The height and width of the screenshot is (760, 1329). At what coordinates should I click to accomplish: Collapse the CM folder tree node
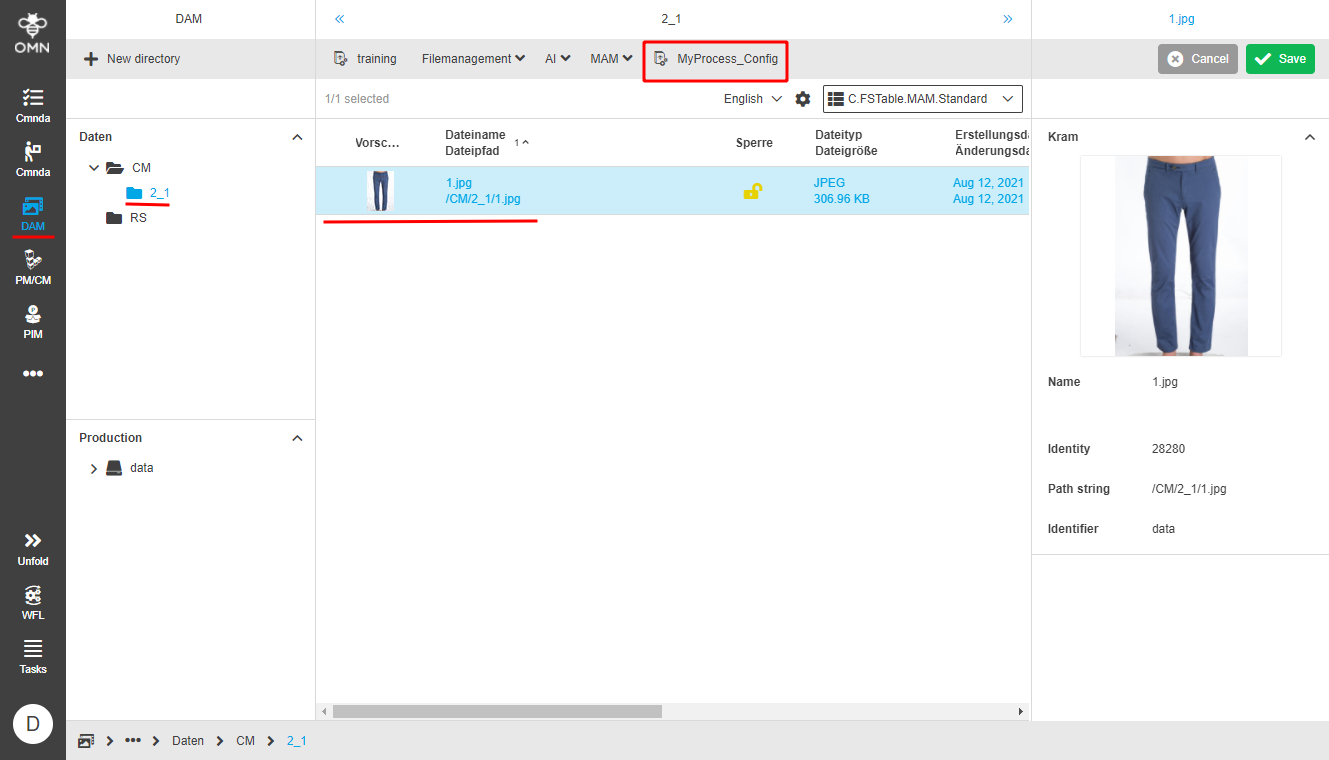tap(94, 168)
